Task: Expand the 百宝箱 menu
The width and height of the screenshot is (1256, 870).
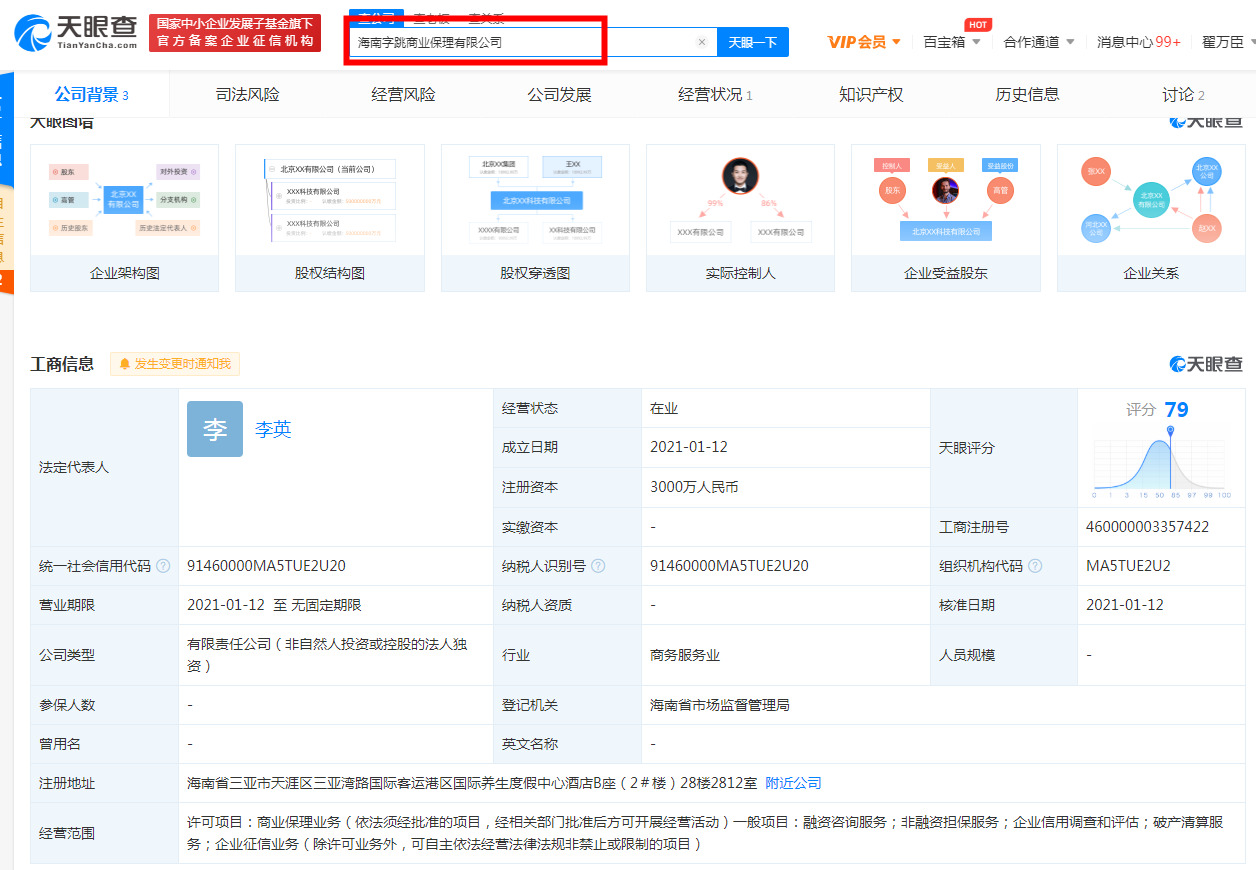Action: pos(952,42)
